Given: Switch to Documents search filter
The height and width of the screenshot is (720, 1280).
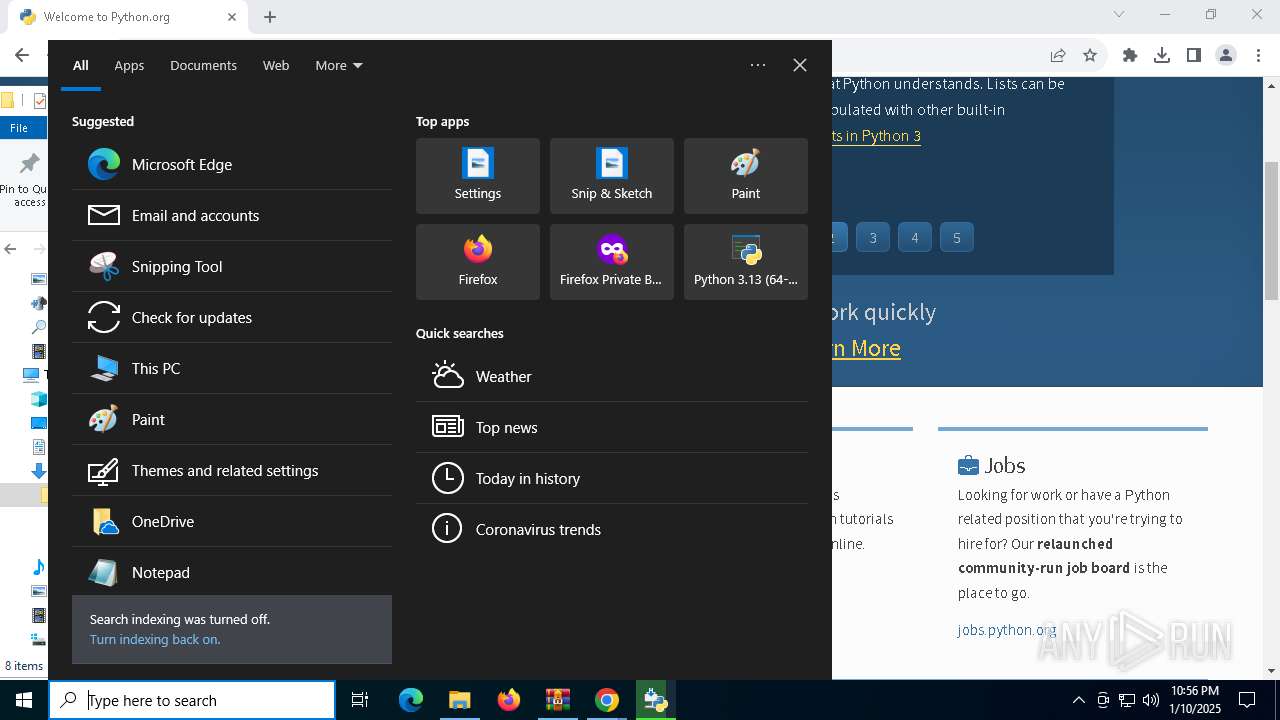Looking at the screenshot, I should (x=203, y=65).
